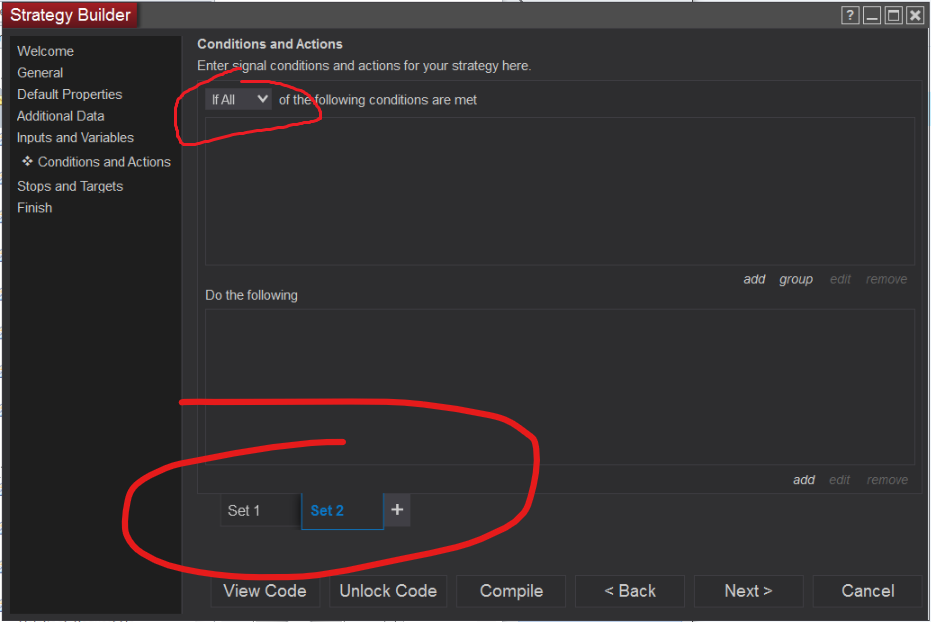The image size is (931, 622).
Task: Open the help question mark icon
Action: click(x=850, y=15)
